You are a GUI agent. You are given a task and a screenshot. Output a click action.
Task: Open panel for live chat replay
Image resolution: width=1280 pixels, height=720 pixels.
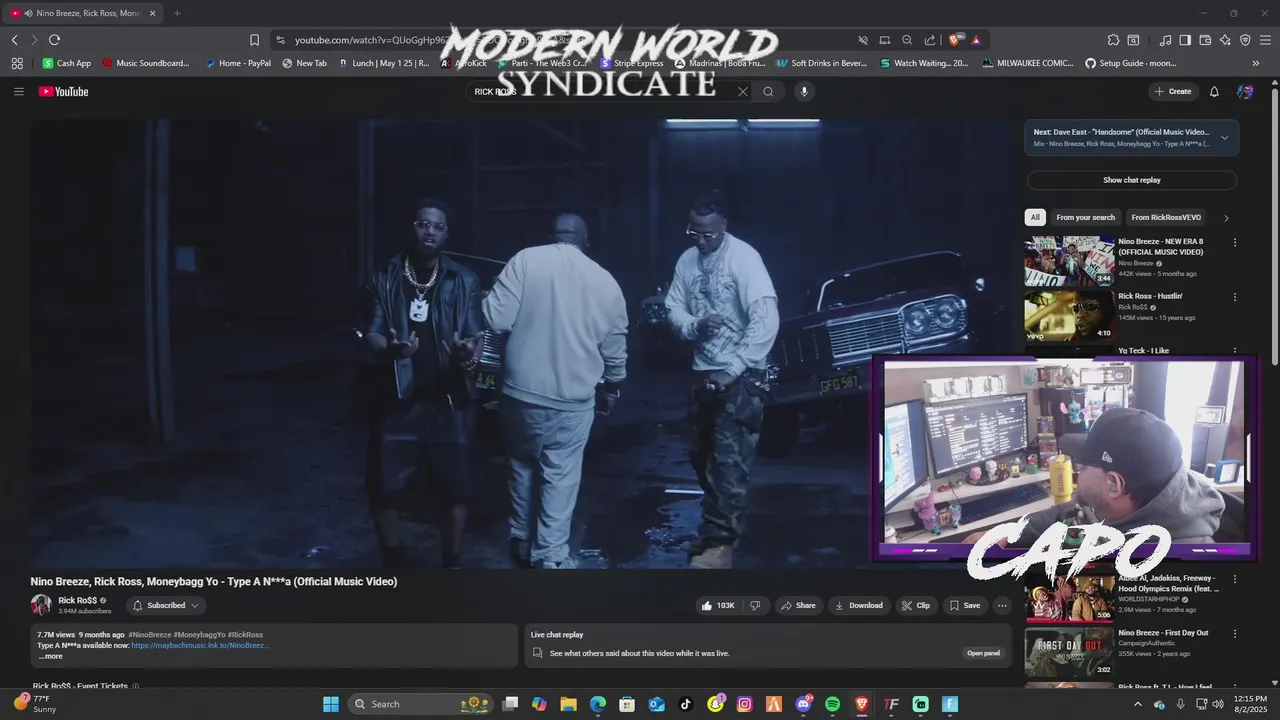(983, 653)
